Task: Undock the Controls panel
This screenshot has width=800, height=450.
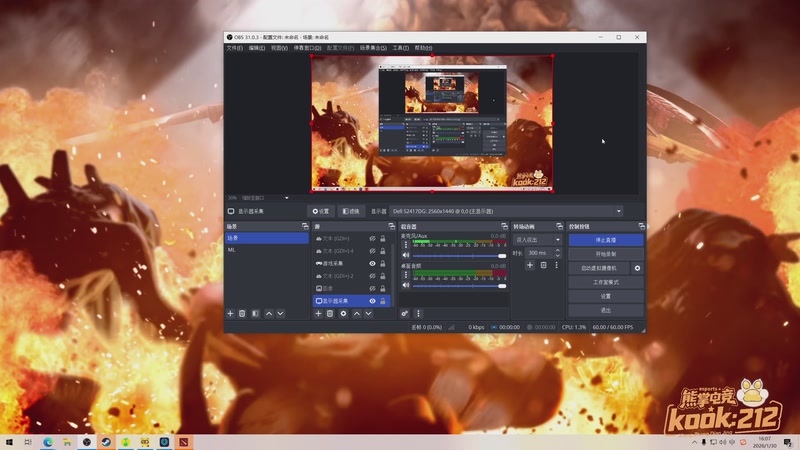Action: [641, 226]
